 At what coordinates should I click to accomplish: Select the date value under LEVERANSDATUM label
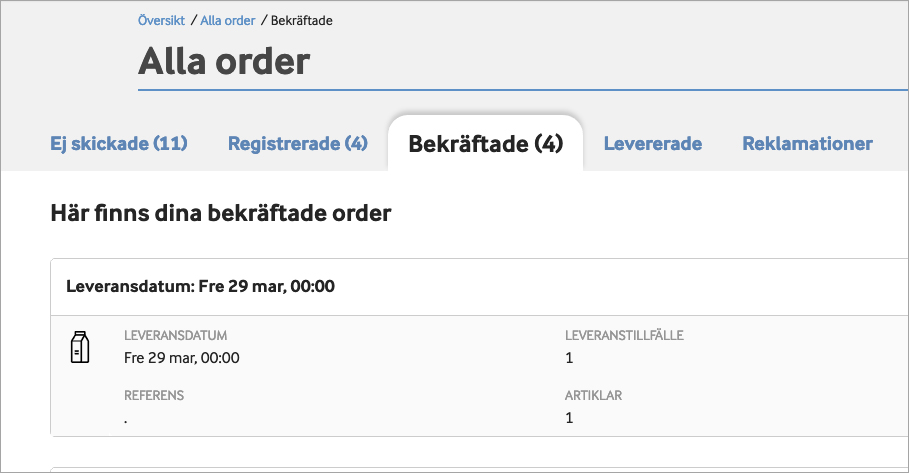[182, 357]
